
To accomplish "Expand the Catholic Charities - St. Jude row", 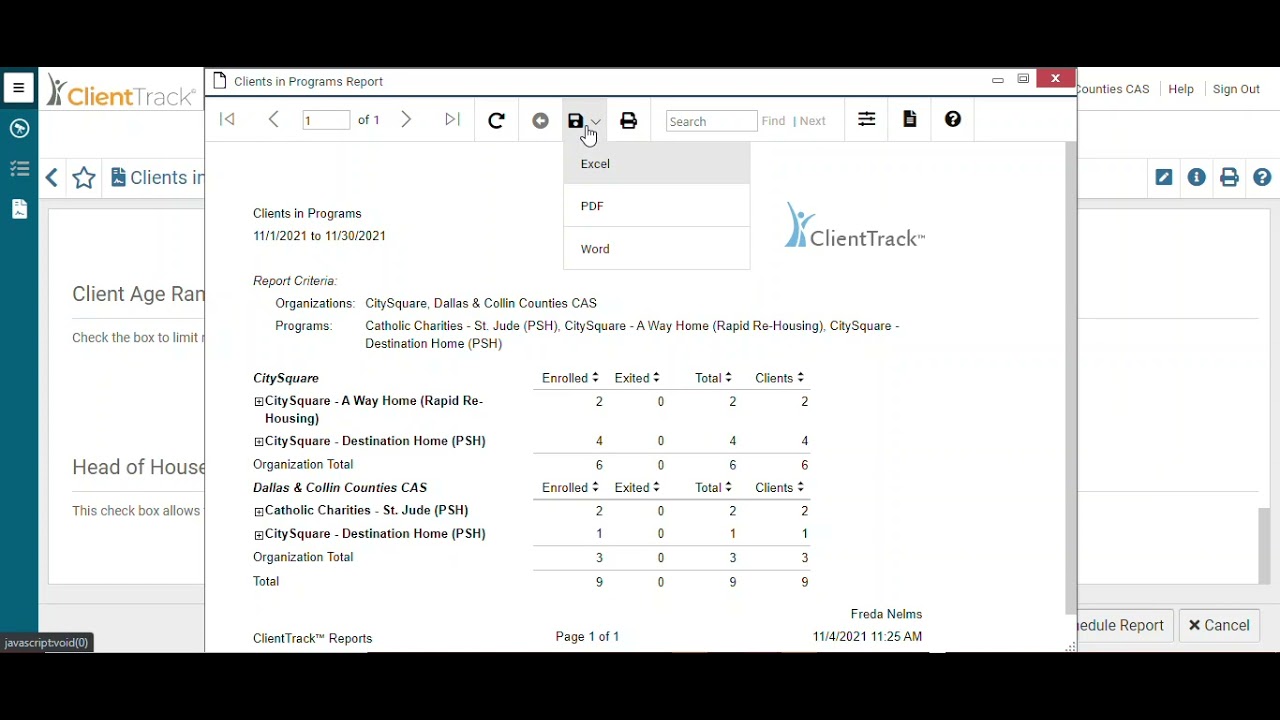I will [x=258, y=510].
